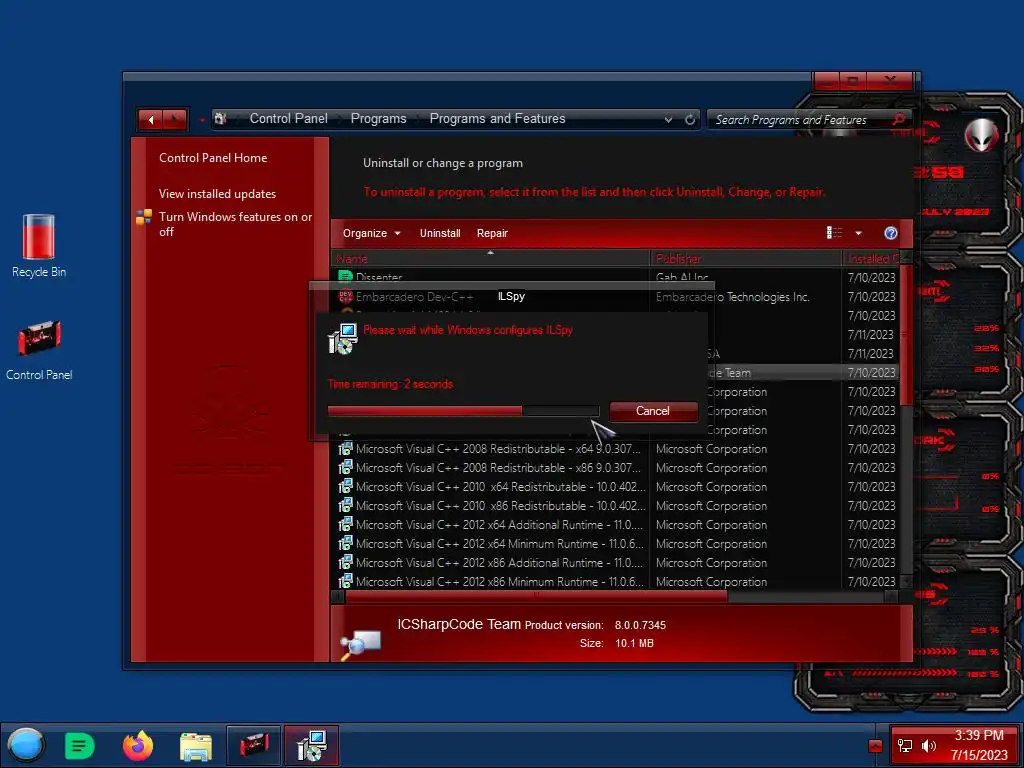Select Microsoft Visual C++ 2008 x64 row
The height and width of the screenshot is (768, 1024).
tap(615, 449)
